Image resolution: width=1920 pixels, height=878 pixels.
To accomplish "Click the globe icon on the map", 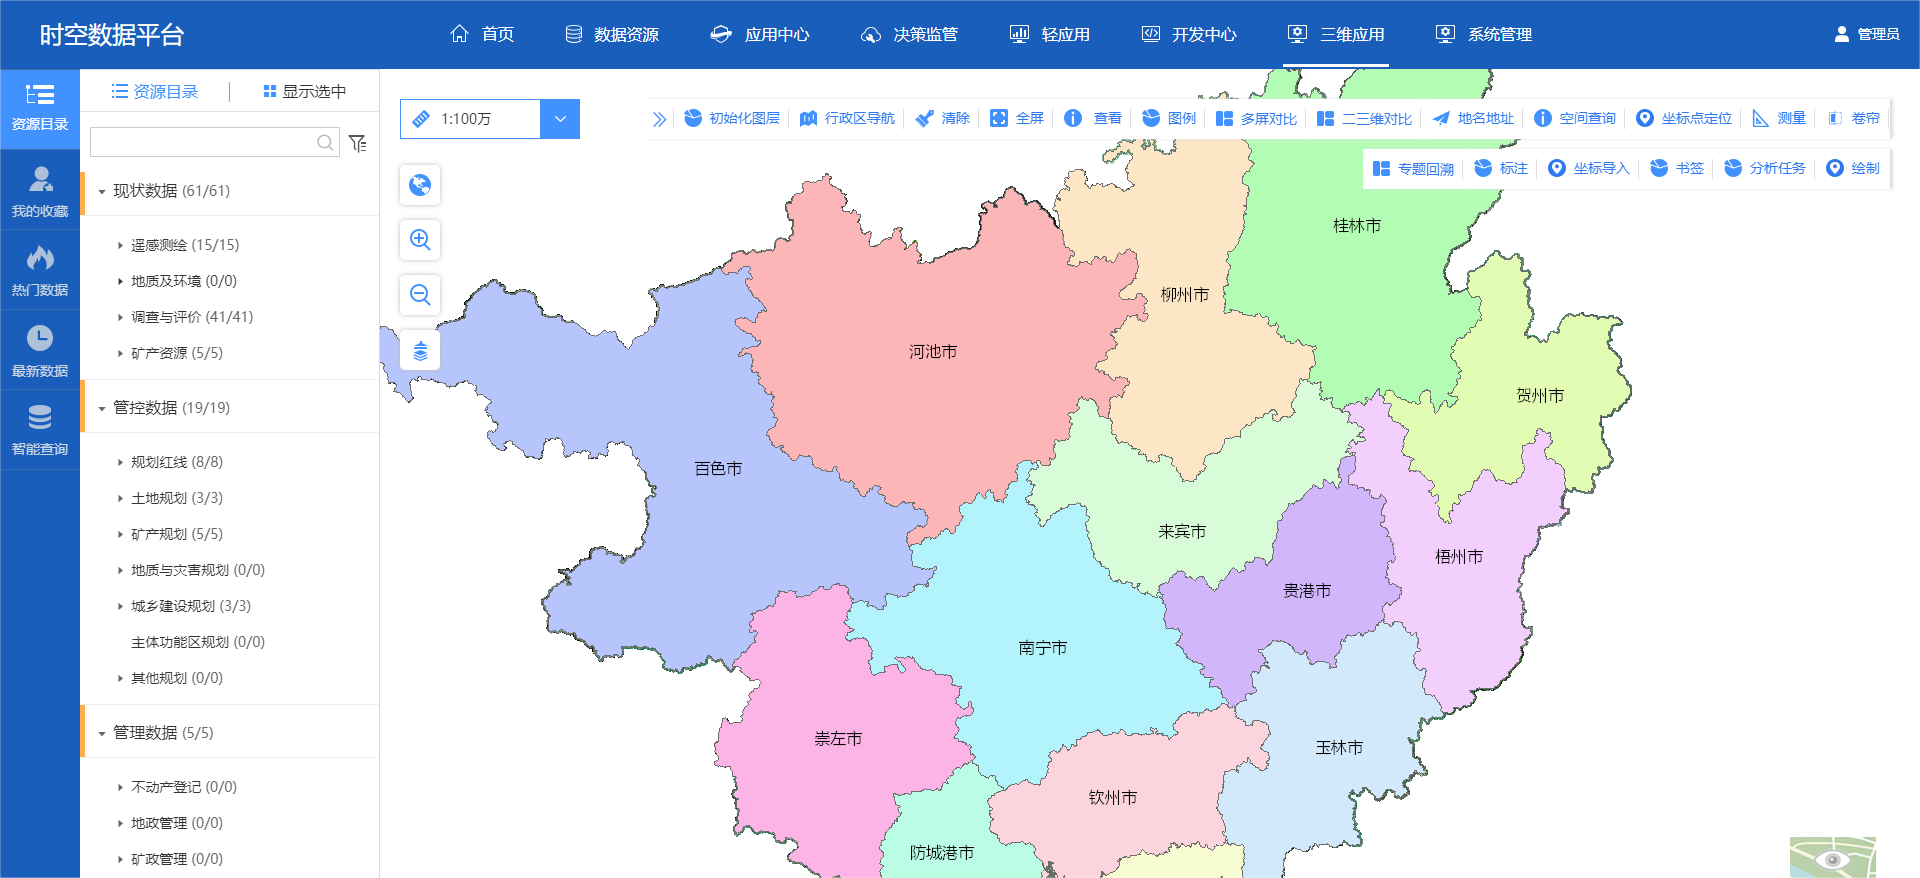I will pyautogui.click(x=420, y=185).
